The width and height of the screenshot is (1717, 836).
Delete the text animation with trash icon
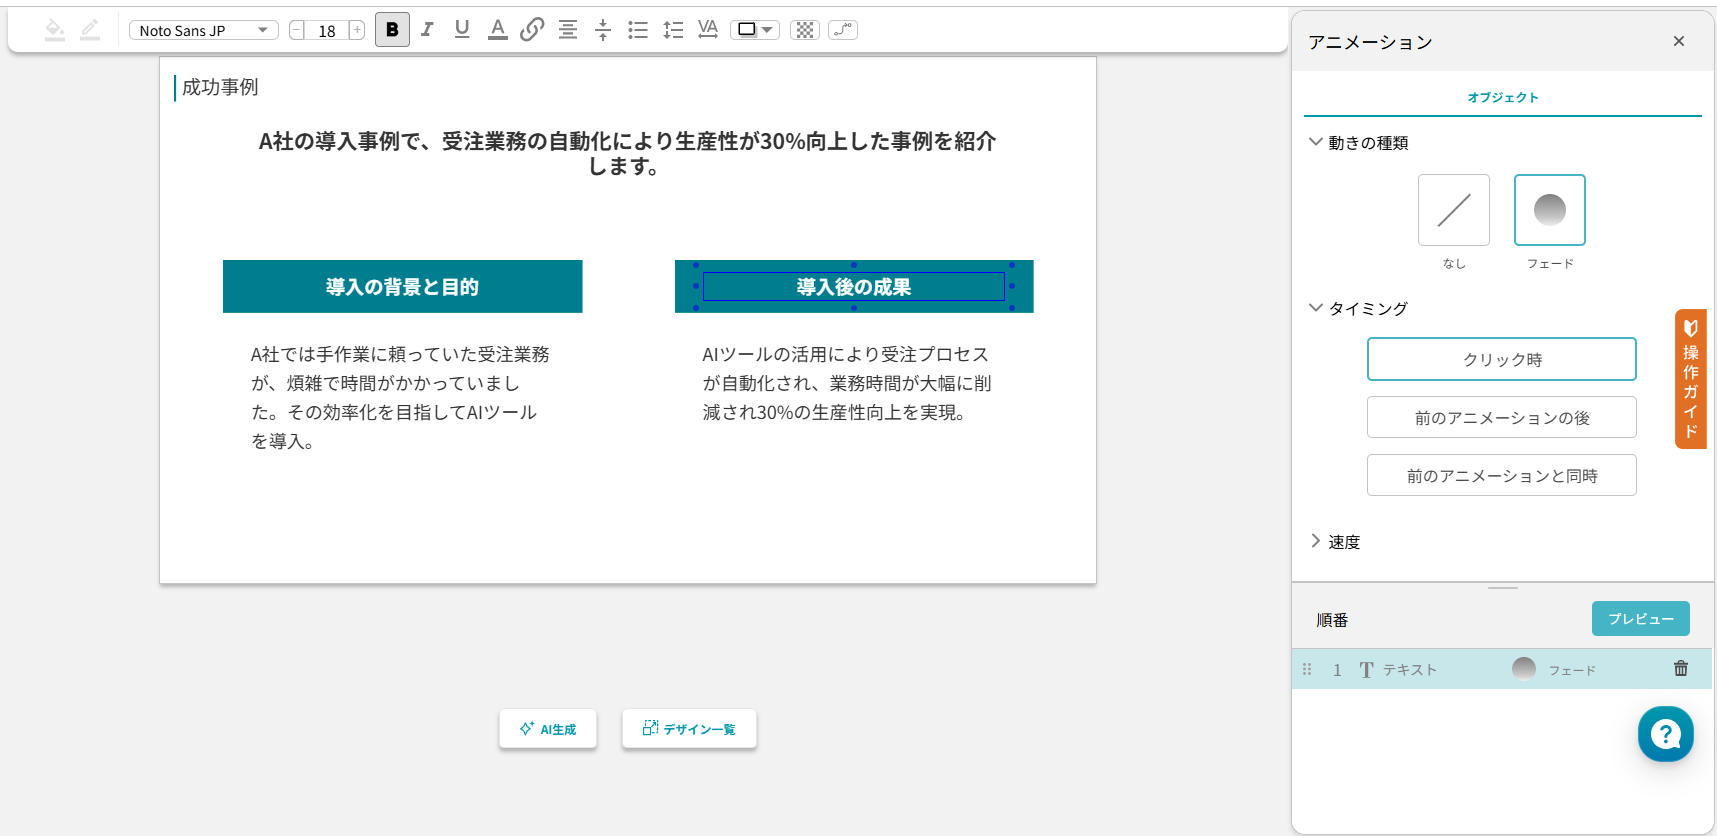pos(1680,669)
